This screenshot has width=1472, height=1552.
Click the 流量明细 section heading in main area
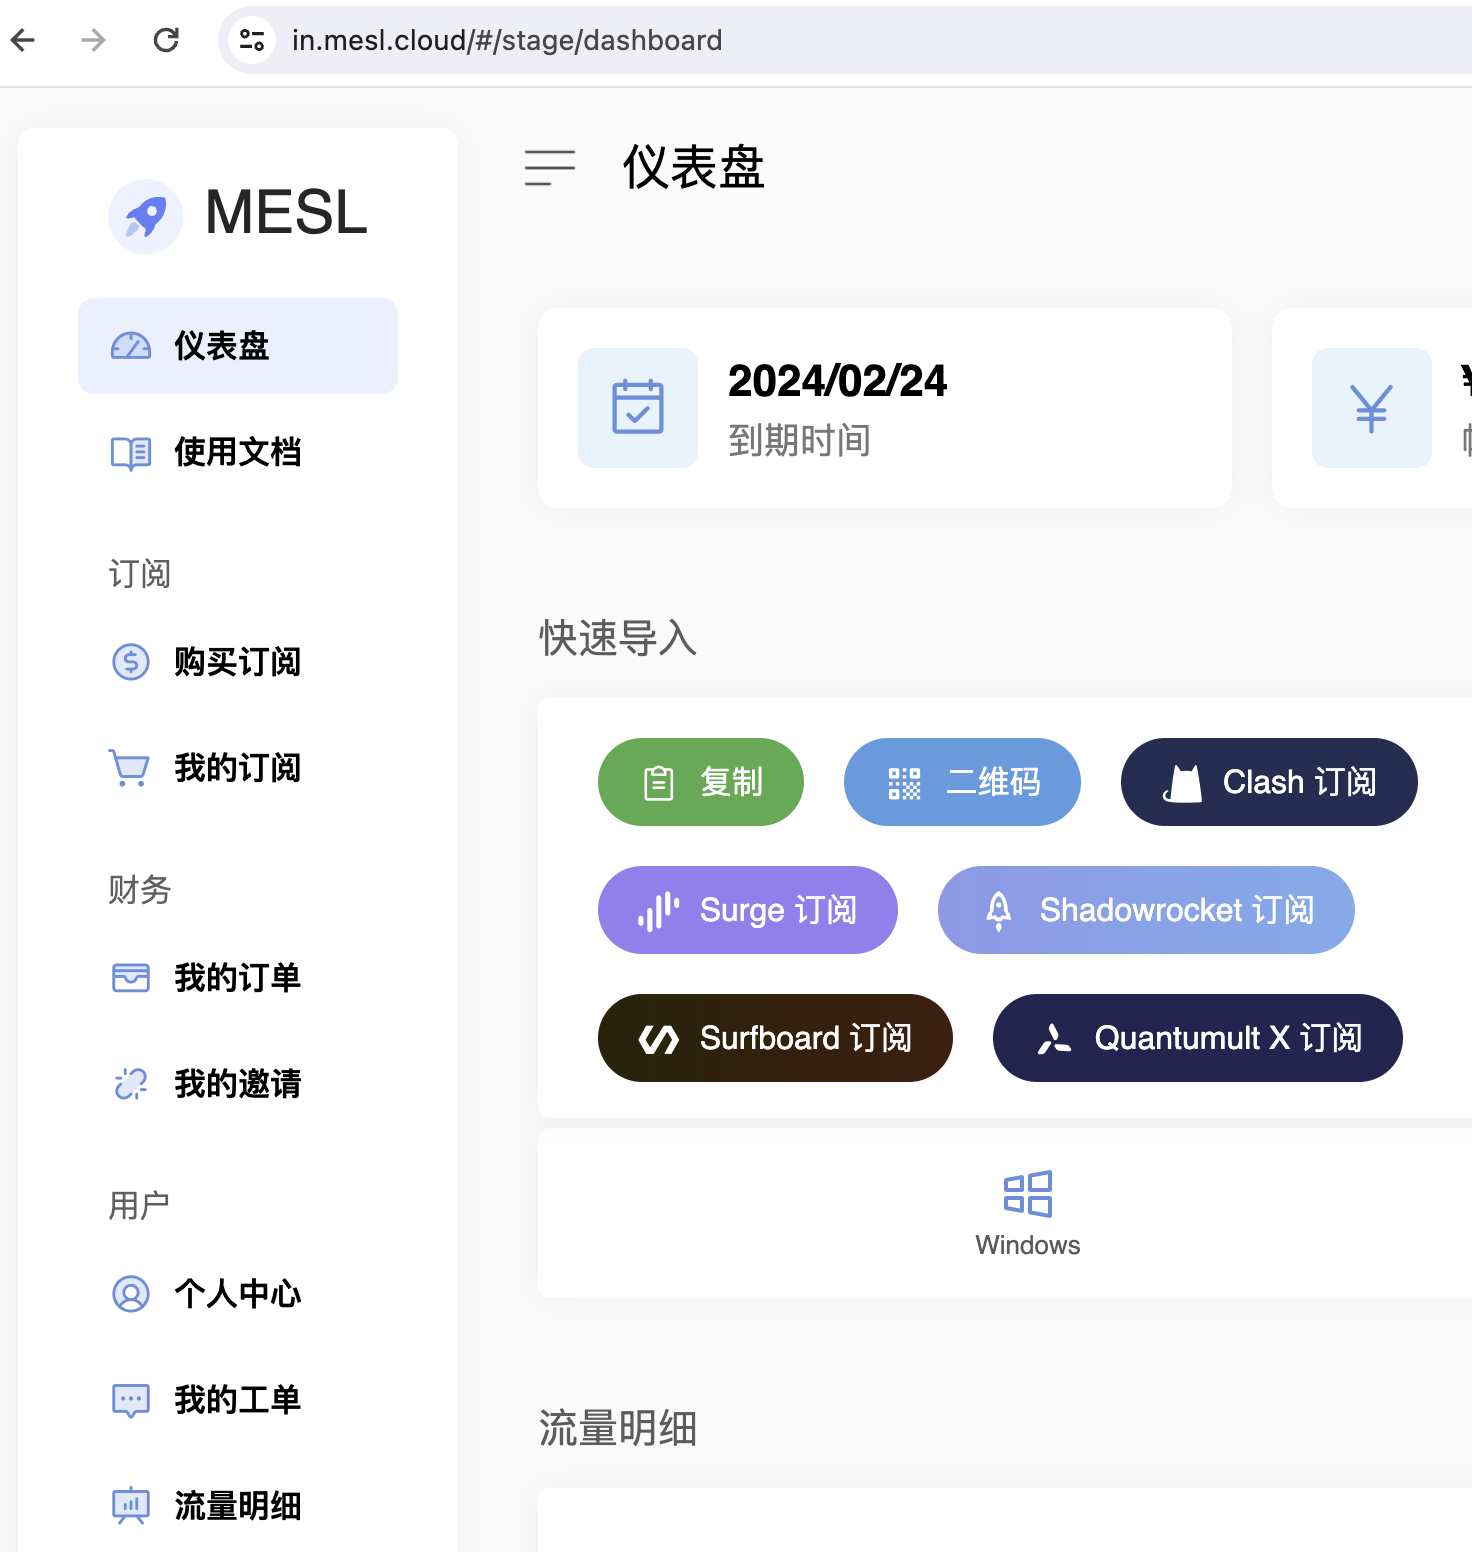[x=618, y=1428]
